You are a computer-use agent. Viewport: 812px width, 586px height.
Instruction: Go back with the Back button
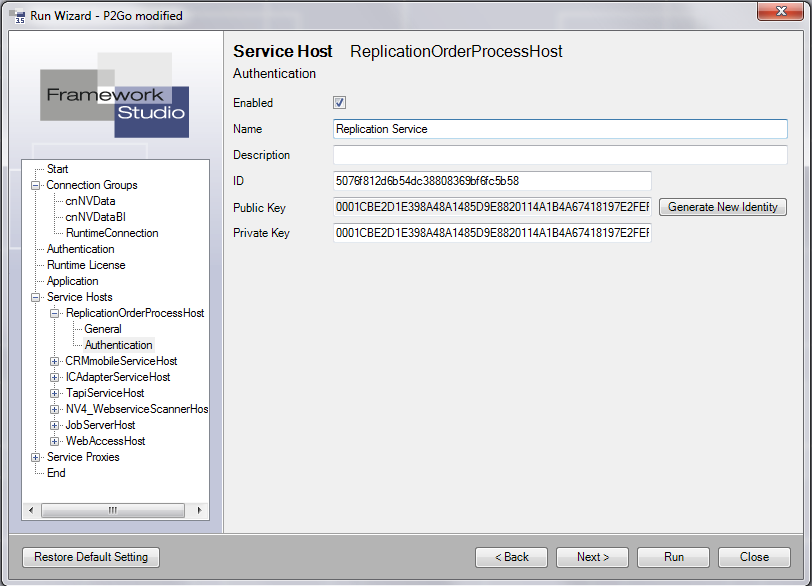[x=511, y=557]
